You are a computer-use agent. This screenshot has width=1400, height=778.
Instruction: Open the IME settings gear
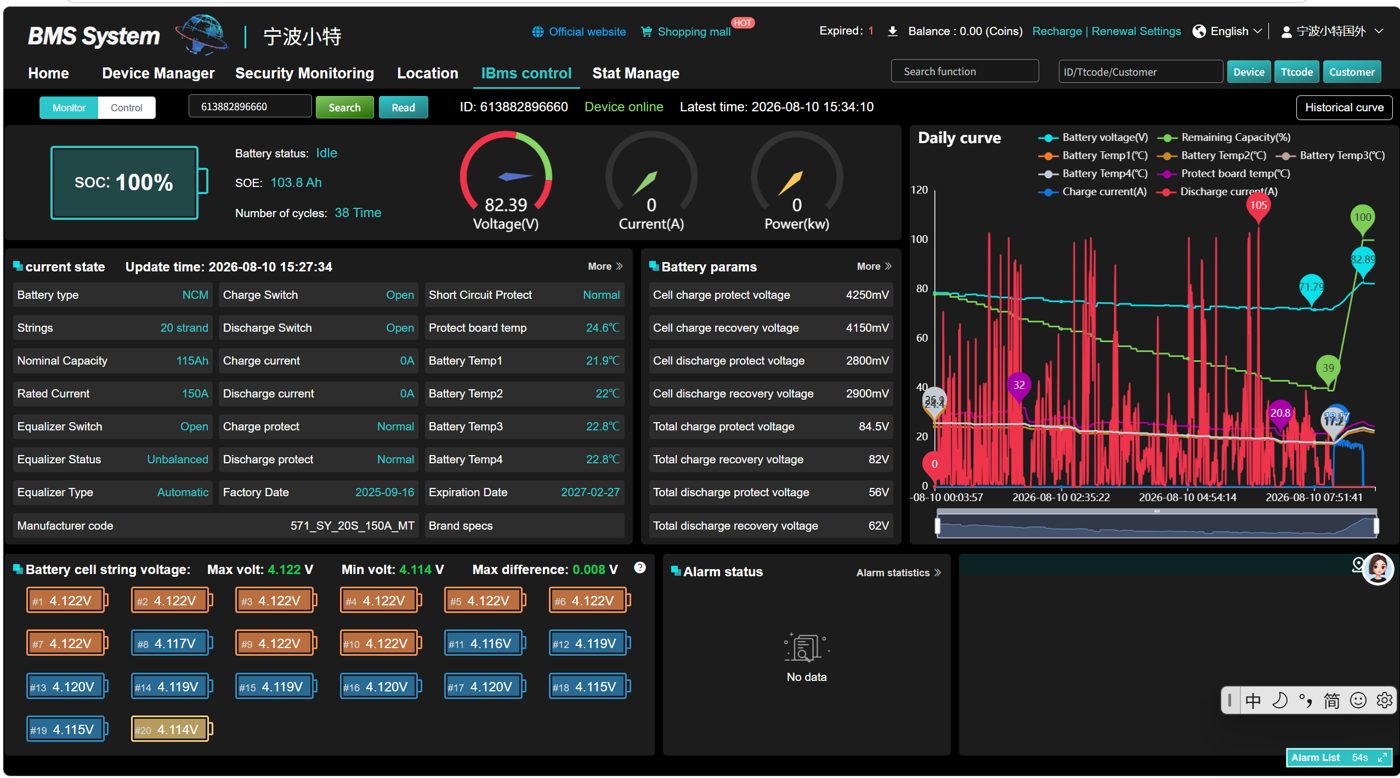[1384, 700]
